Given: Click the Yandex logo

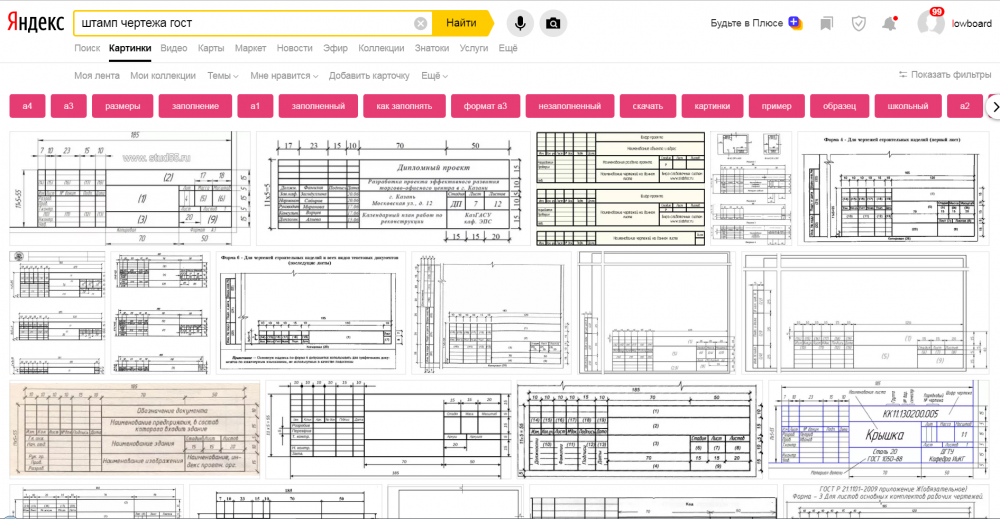Looking at the screenshot, I should click(36, 23).
